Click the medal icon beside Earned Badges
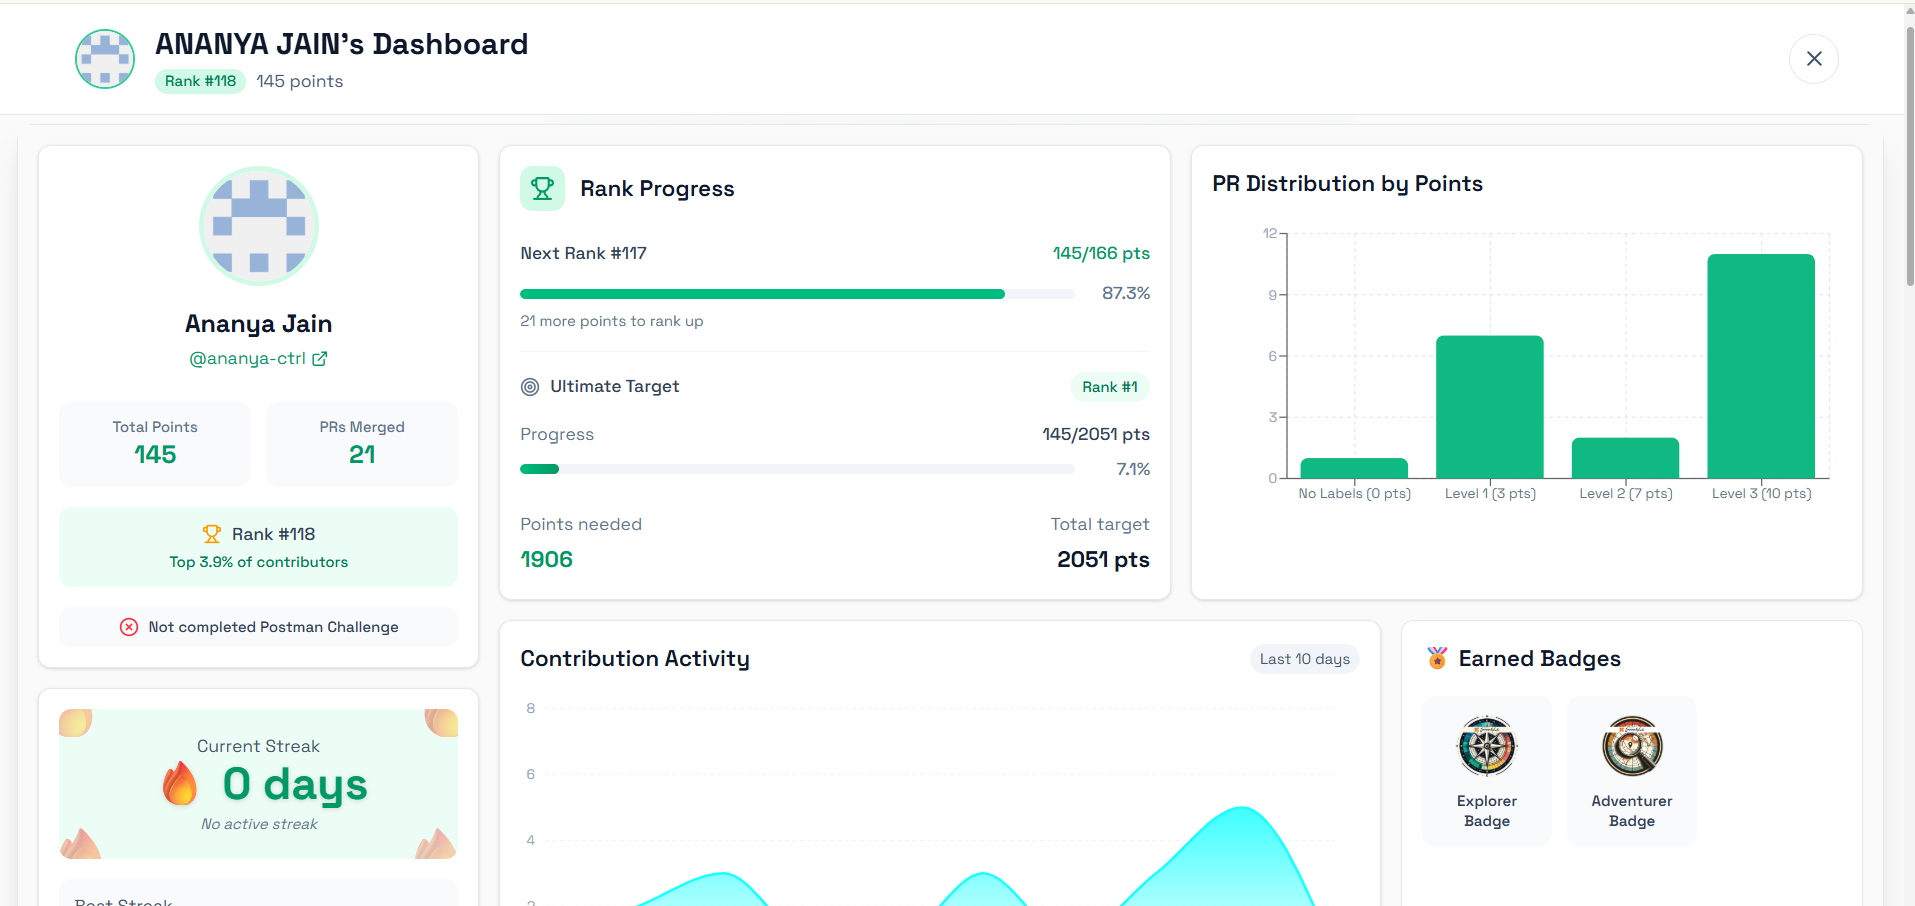 click(1437, 658)
